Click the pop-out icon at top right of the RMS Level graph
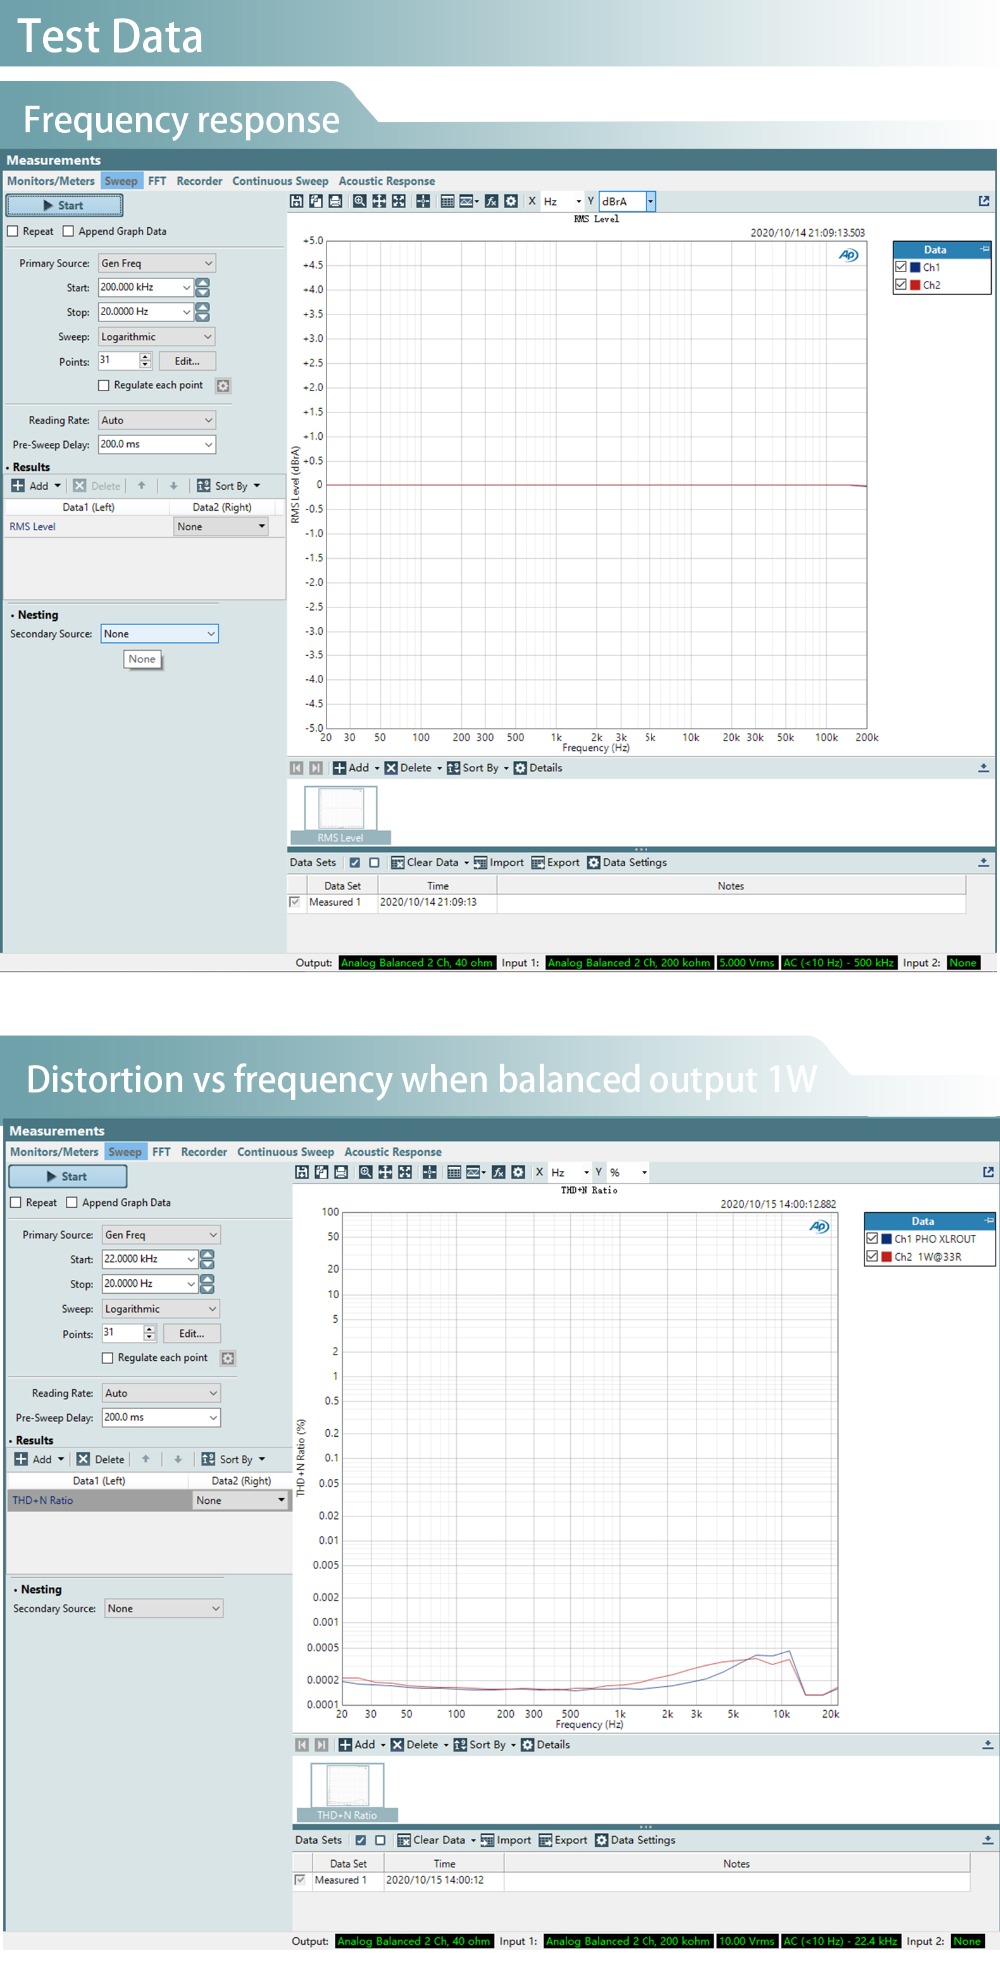The width and height of the screenshot is (1000, 1981). [x=984, y=201]
